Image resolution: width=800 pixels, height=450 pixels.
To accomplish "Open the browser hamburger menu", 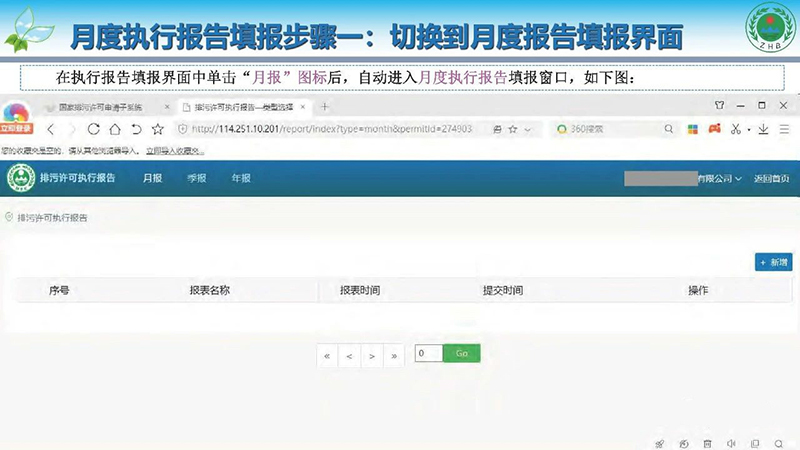I will [783, 129].
